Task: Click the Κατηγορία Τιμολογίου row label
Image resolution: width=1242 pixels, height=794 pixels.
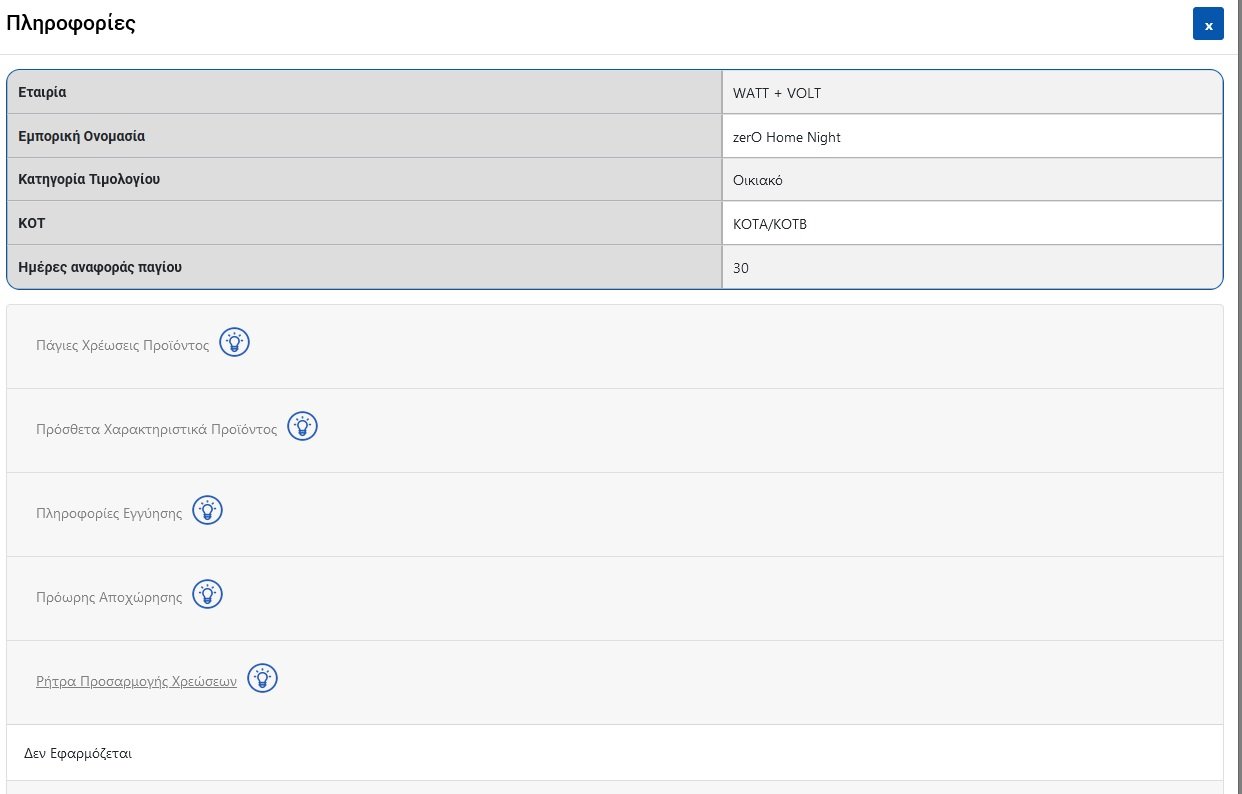Action: (x=89, y=179)
